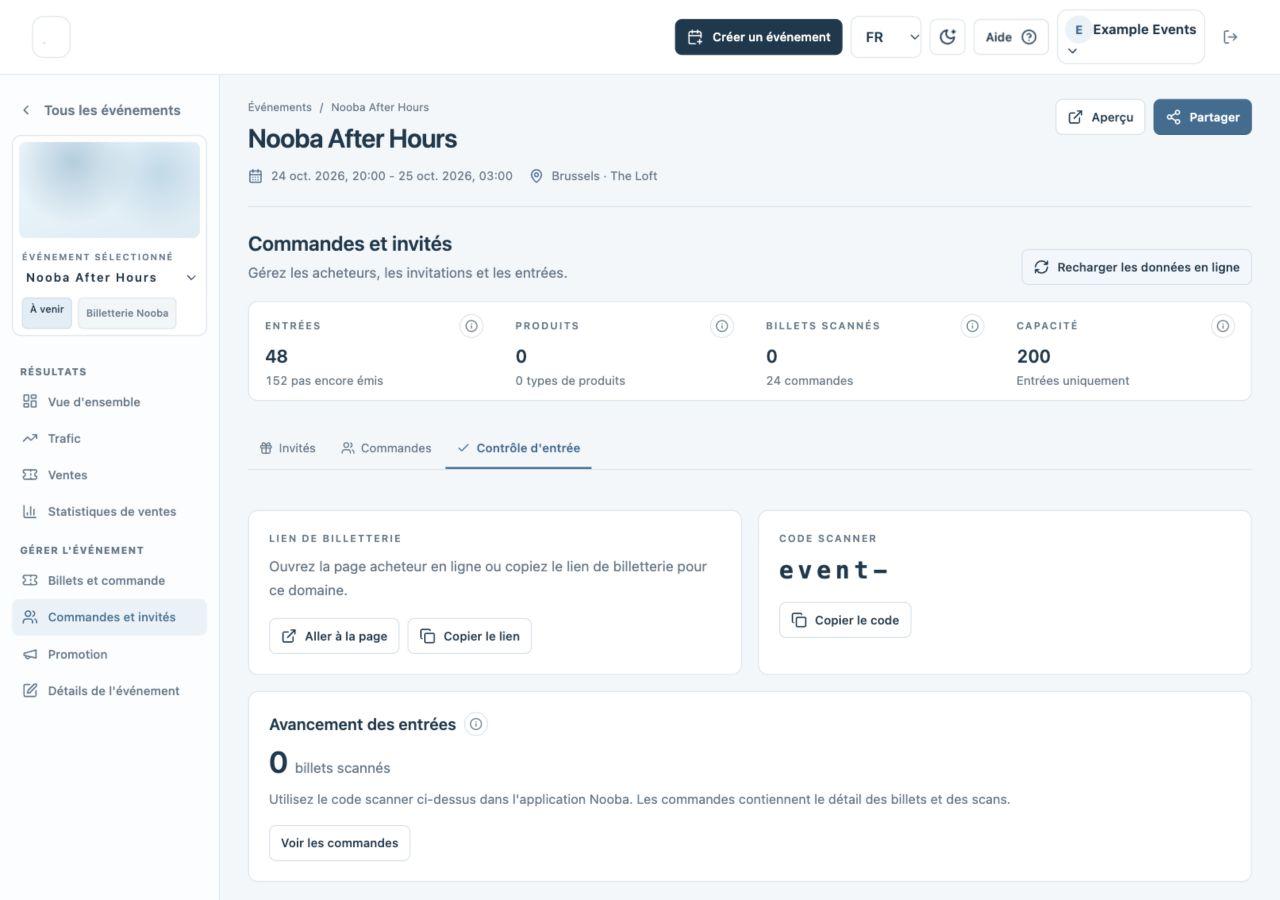Viewport: 1280px width, 900px height.
Task: Click the 152 pas encore émis text
Action: 324,381
